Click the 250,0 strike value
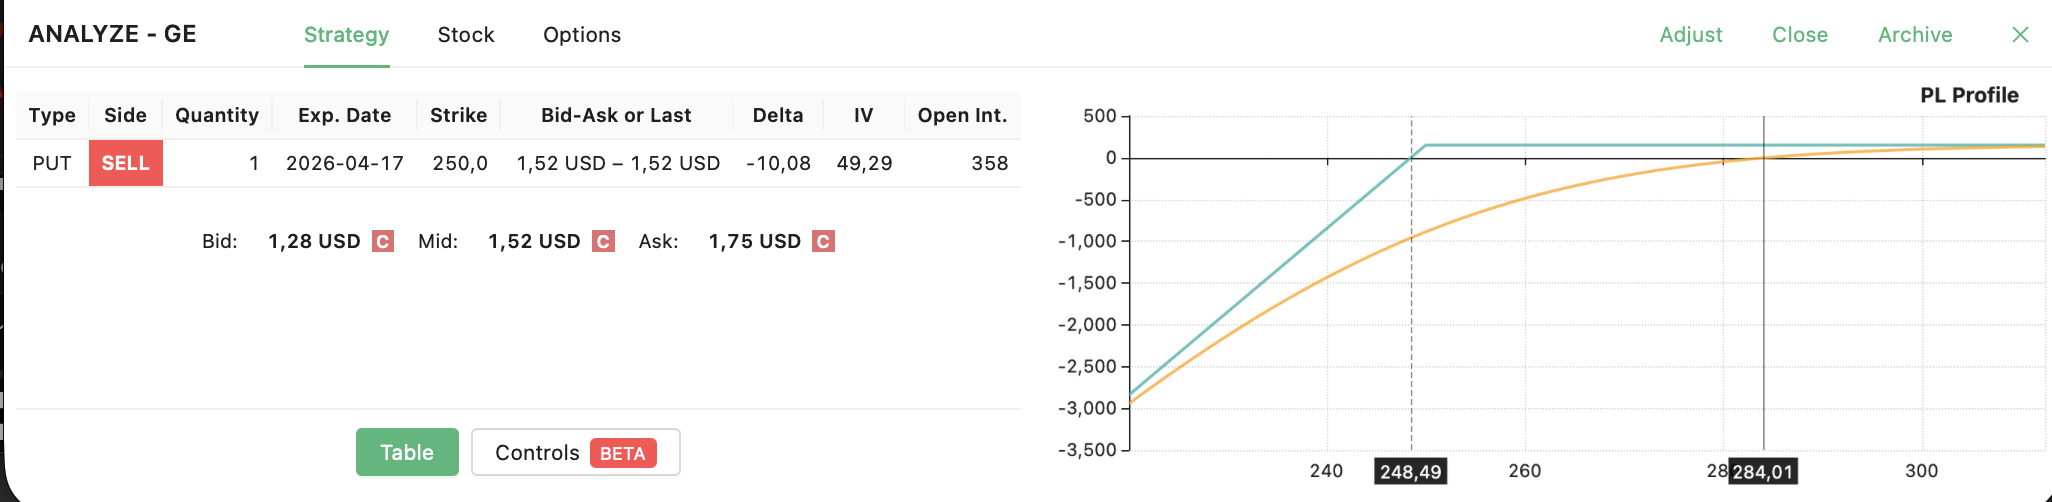 click(x=460, y=163)
